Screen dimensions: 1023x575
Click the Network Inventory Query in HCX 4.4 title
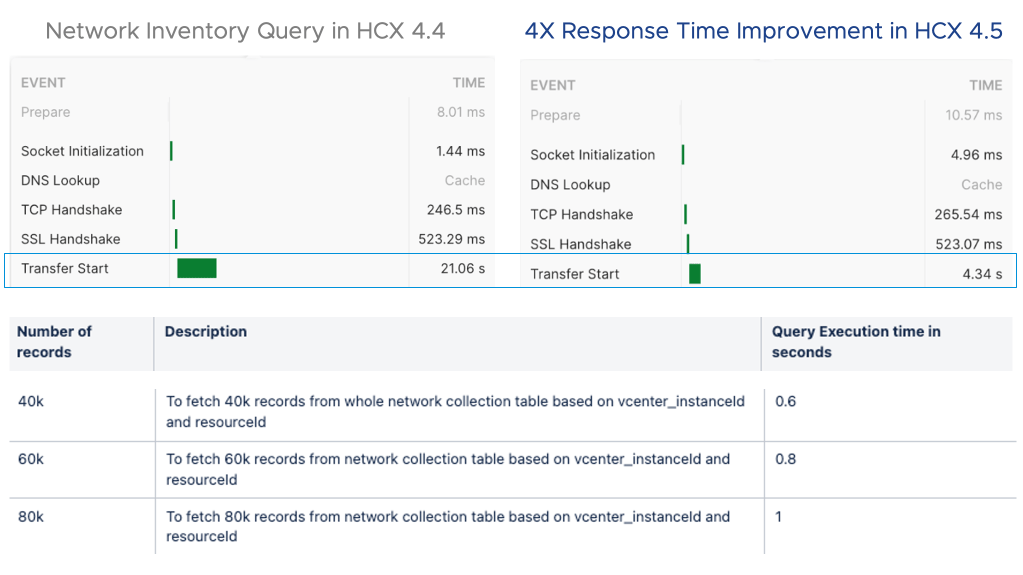(x=245, y=31)
